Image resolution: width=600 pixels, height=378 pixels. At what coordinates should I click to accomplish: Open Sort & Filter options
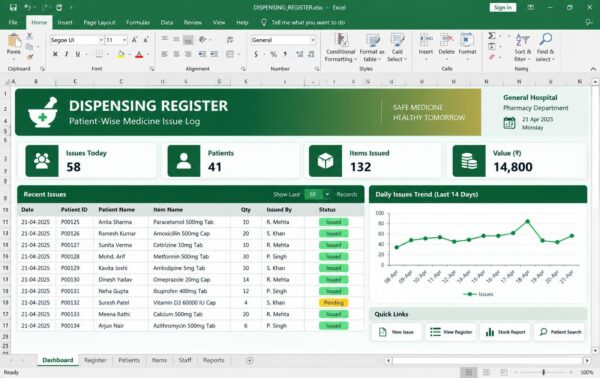522,48
